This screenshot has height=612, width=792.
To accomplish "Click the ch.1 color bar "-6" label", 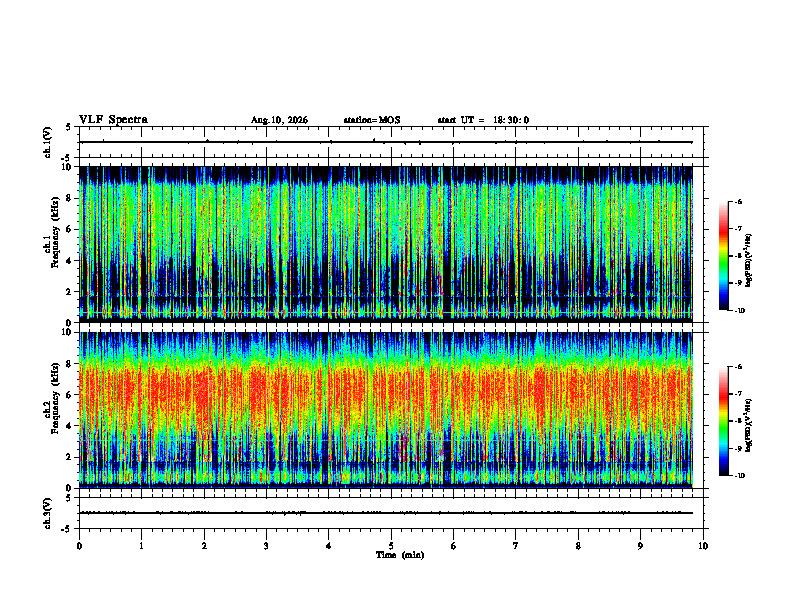I will pos(738,202).
